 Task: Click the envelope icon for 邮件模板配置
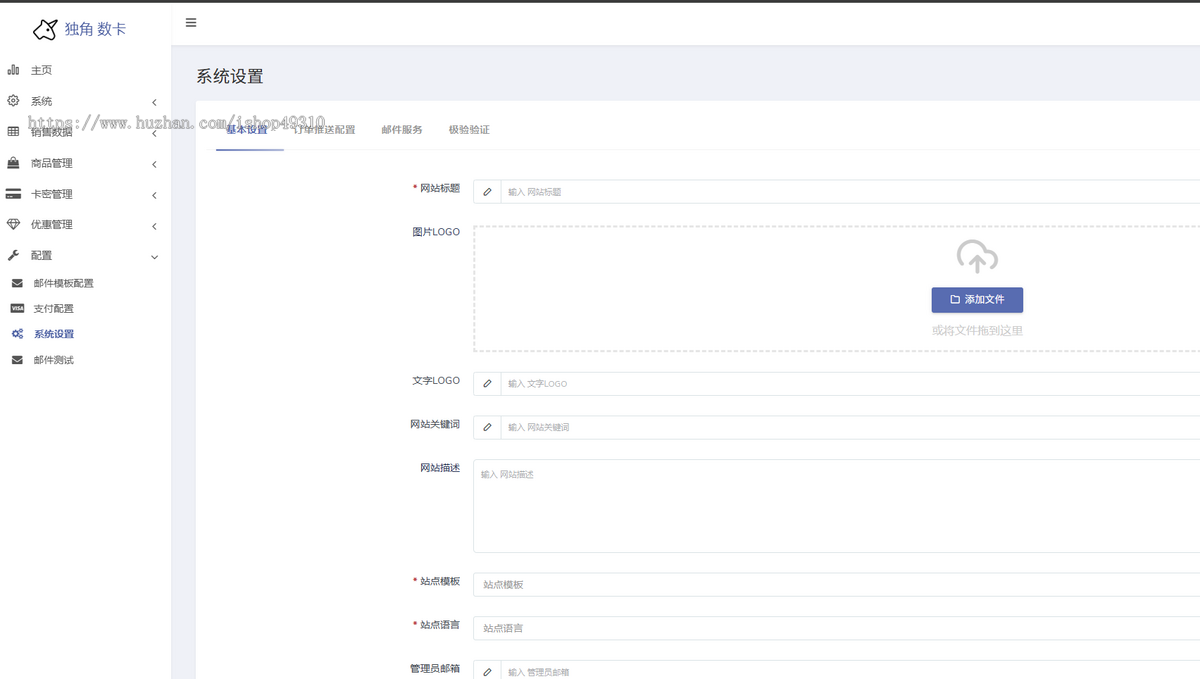(x=17, y=283)
